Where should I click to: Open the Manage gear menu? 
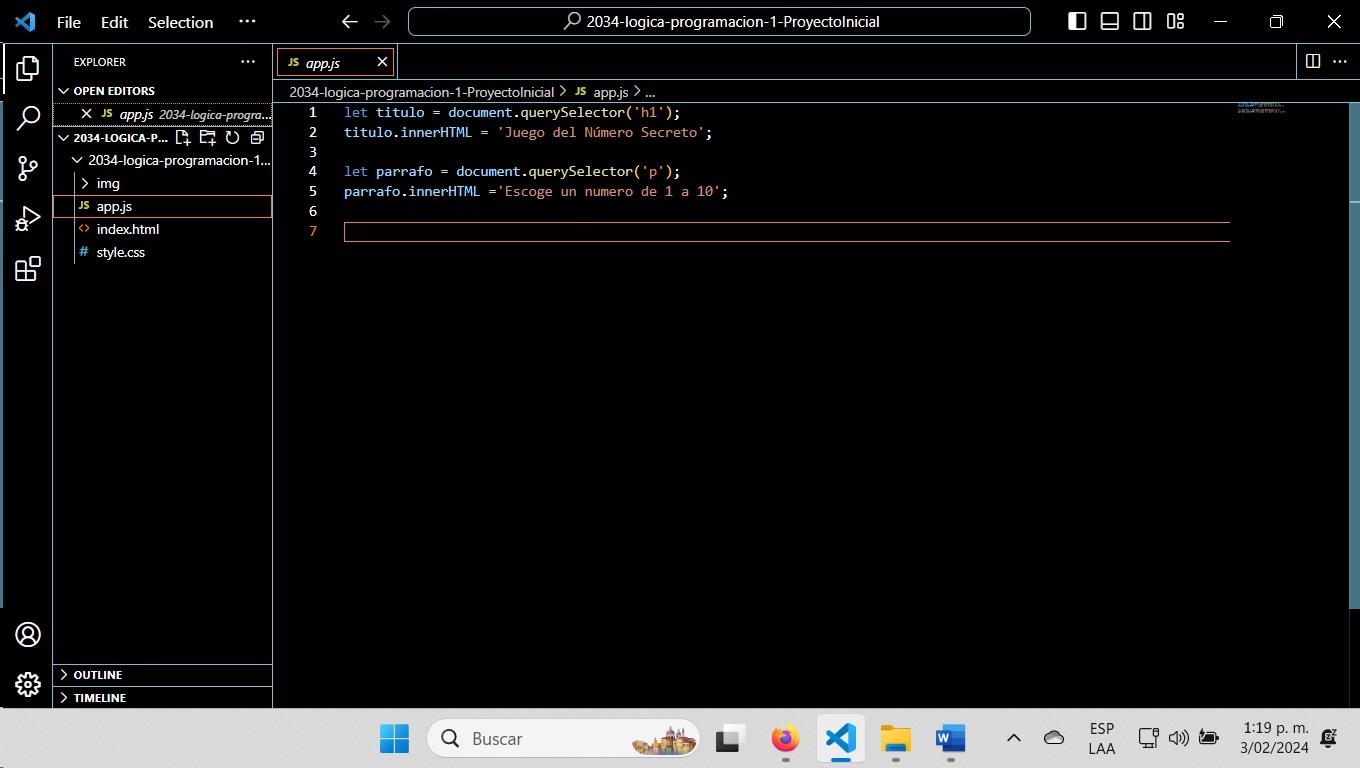click(x=27, y=684)
